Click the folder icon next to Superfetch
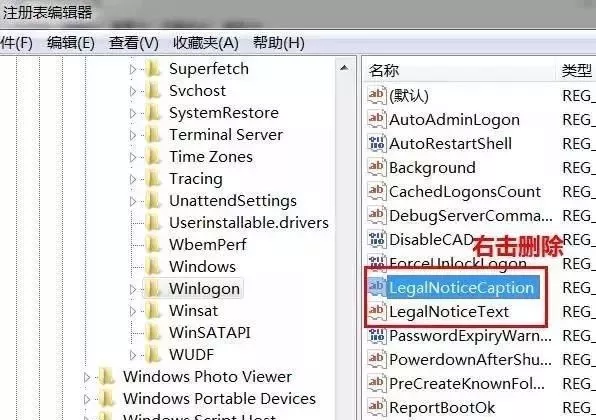This screenshot has height=420, width=596. pyautogui.click(x=154, y=69)
